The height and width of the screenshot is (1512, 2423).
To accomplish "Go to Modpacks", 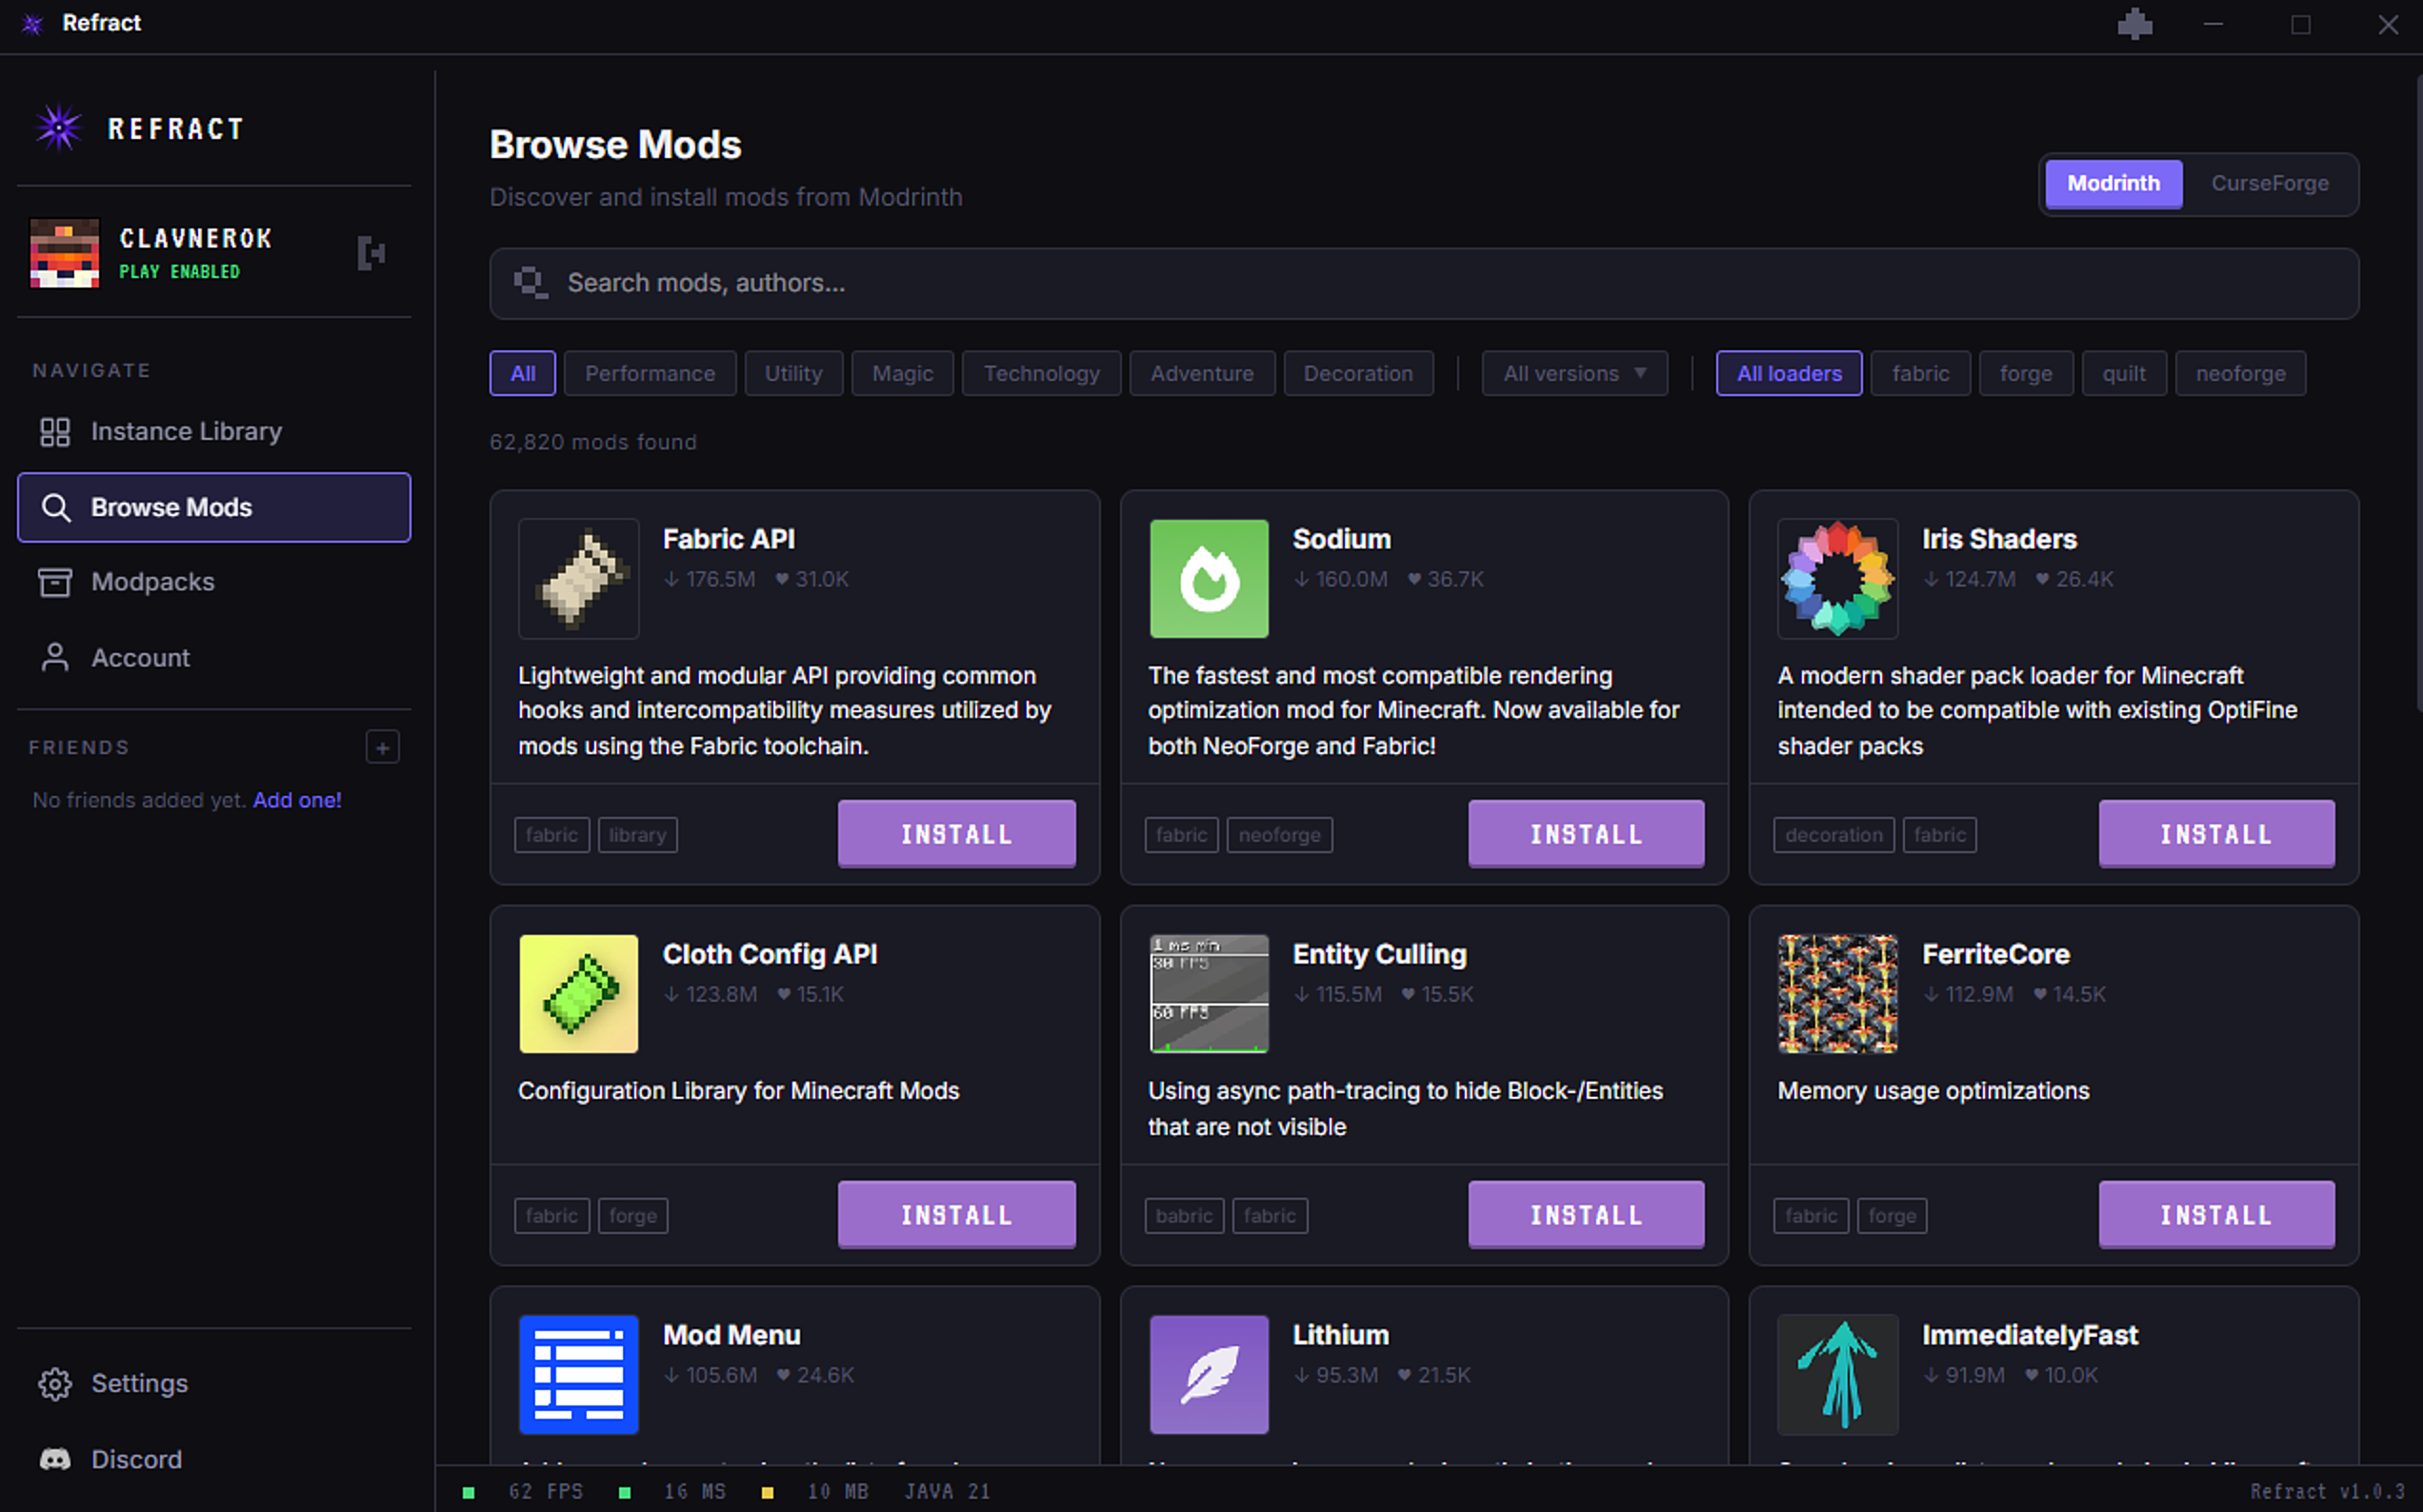I will point(214,582).
